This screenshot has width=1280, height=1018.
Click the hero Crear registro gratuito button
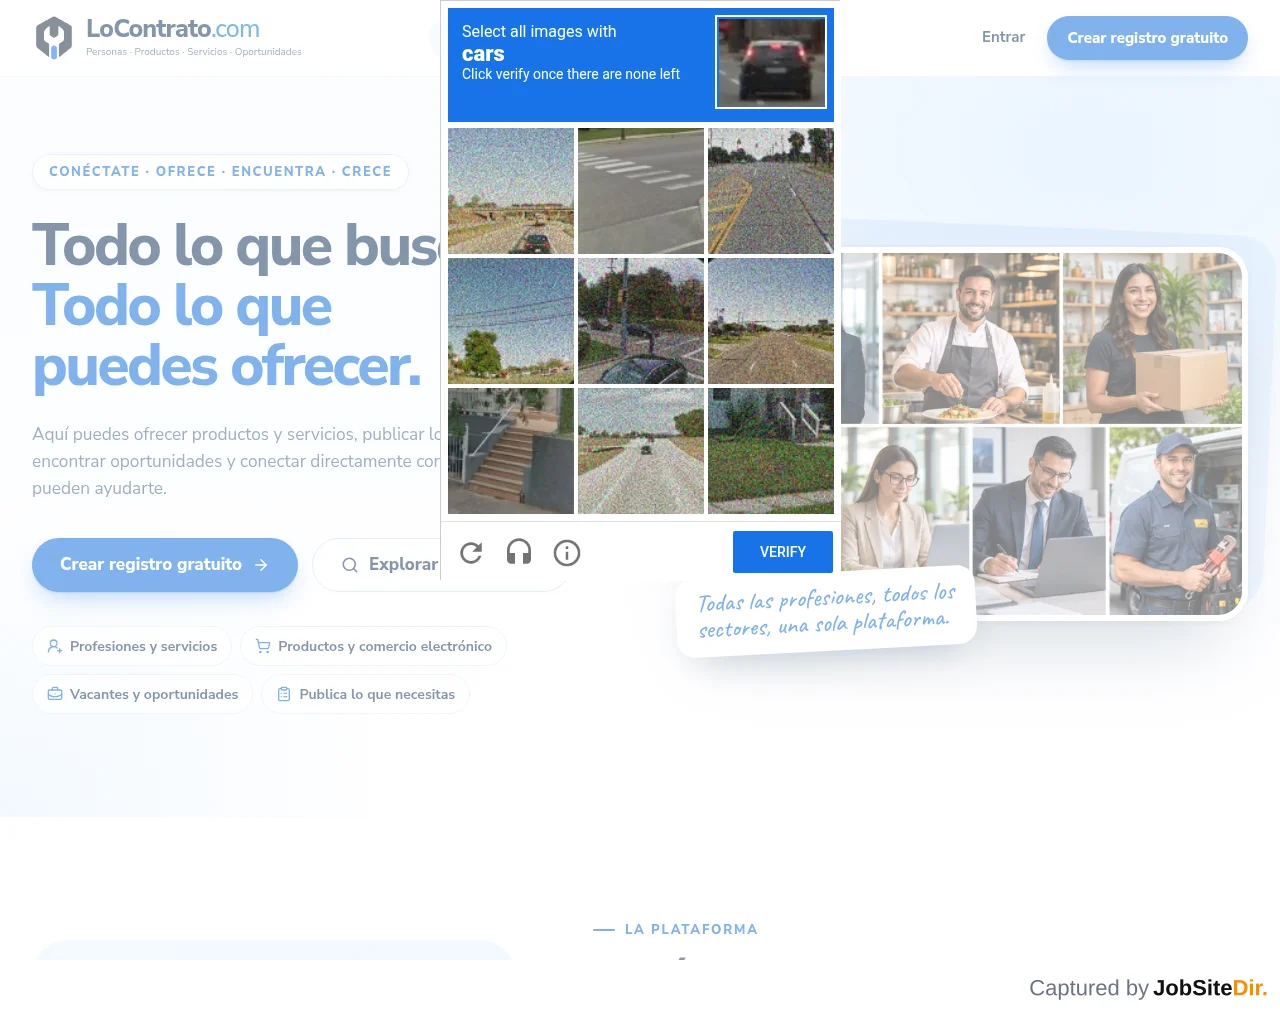tap(165, 565)
